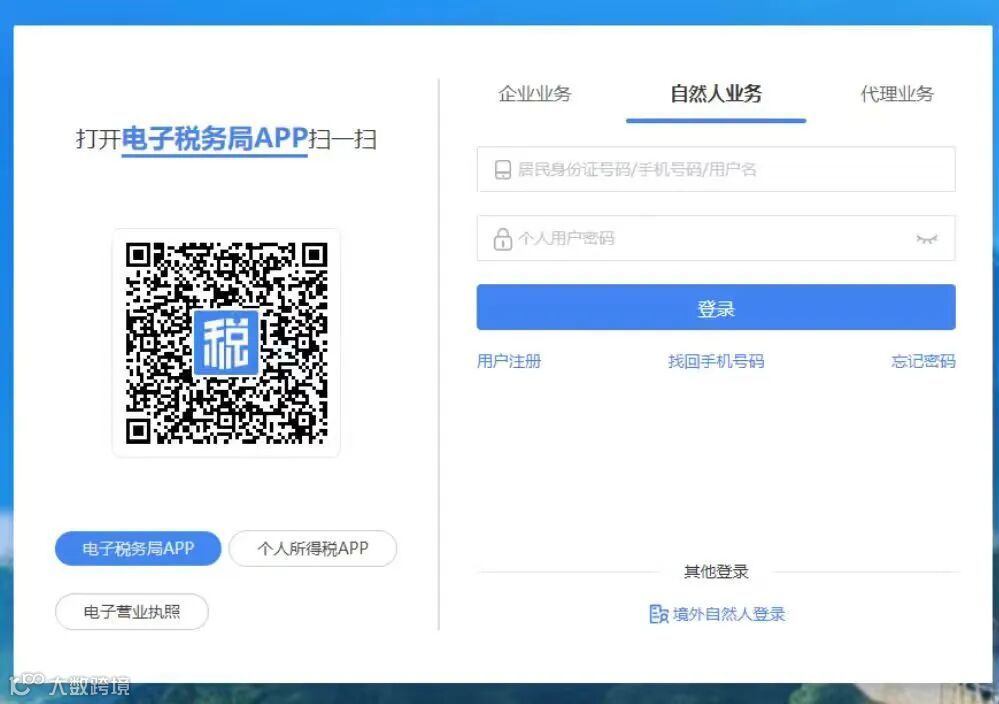Select the 电子税务局APP scan option

click(137, 548)
